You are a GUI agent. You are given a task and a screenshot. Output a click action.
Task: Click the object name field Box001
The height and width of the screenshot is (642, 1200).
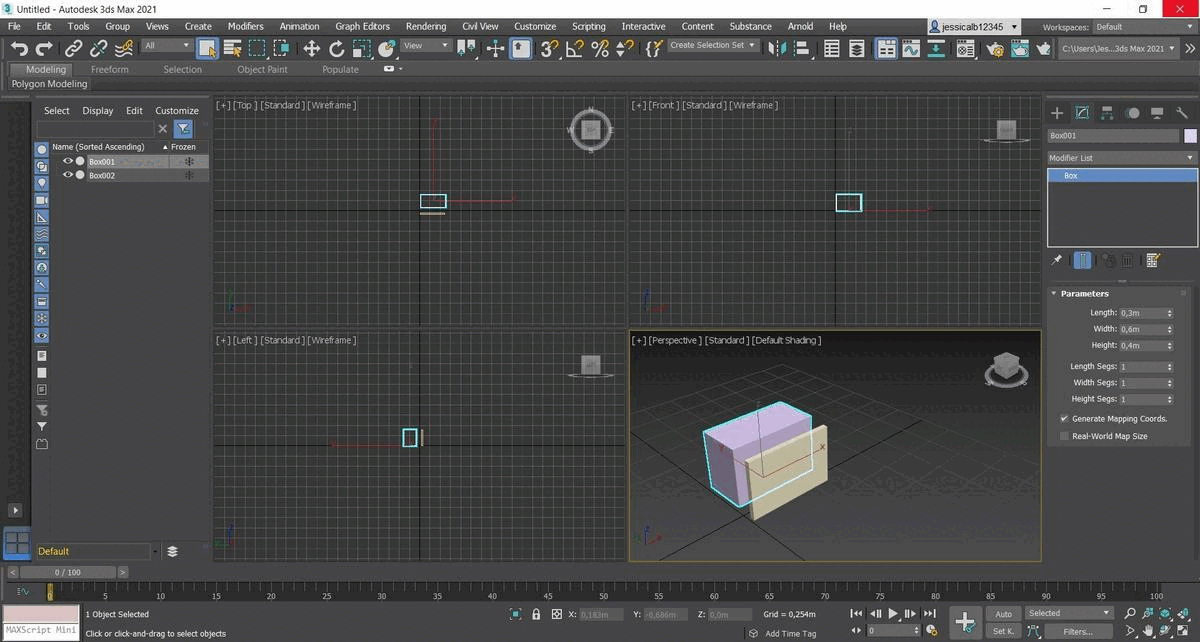point(1114,135)
